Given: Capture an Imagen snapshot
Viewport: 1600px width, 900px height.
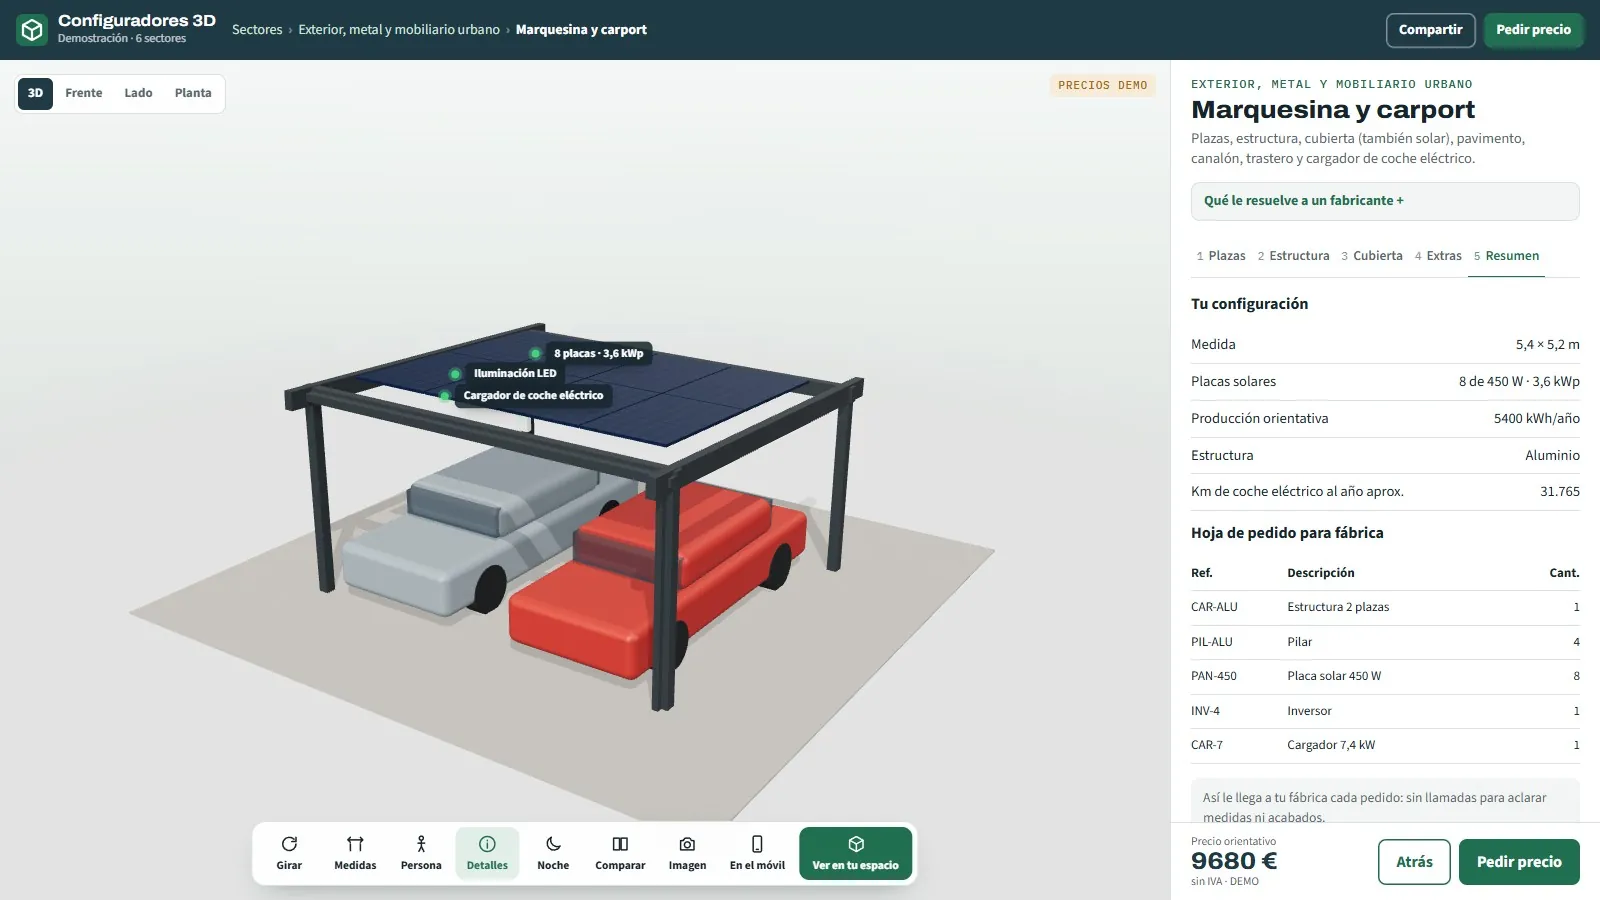Looking at the screenshot, I should tap(687, 853).
